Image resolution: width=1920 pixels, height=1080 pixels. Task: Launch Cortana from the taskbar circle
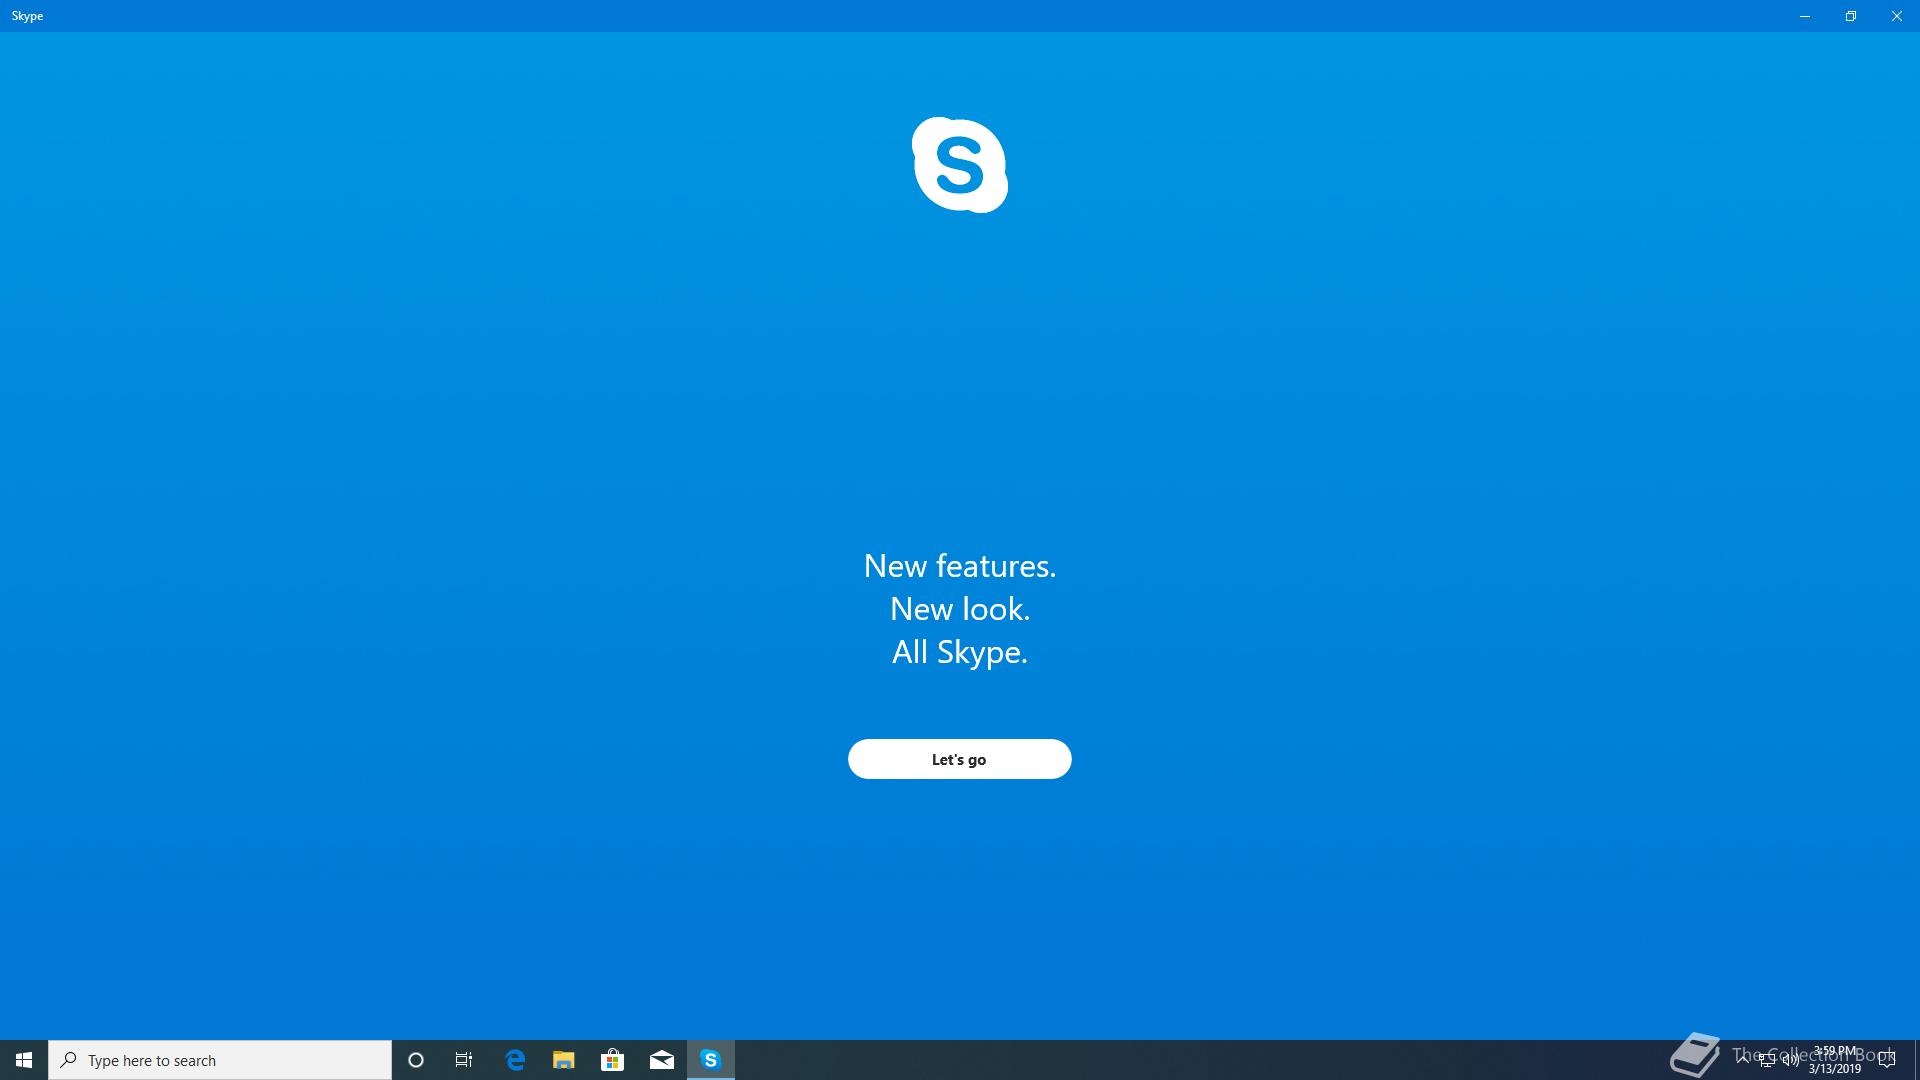[x=416, y=1060]
